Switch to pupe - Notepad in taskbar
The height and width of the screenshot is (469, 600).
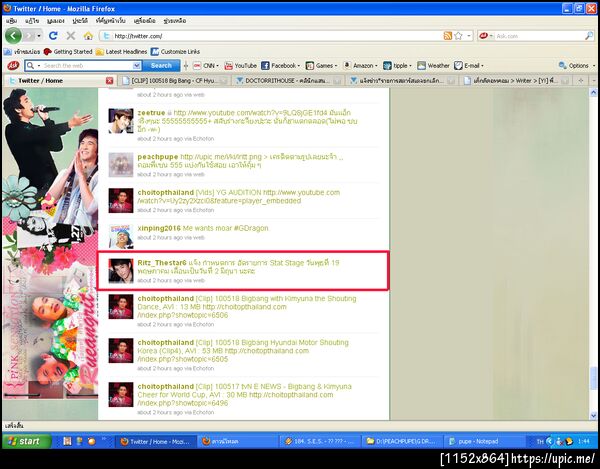(x=484, y=441)
